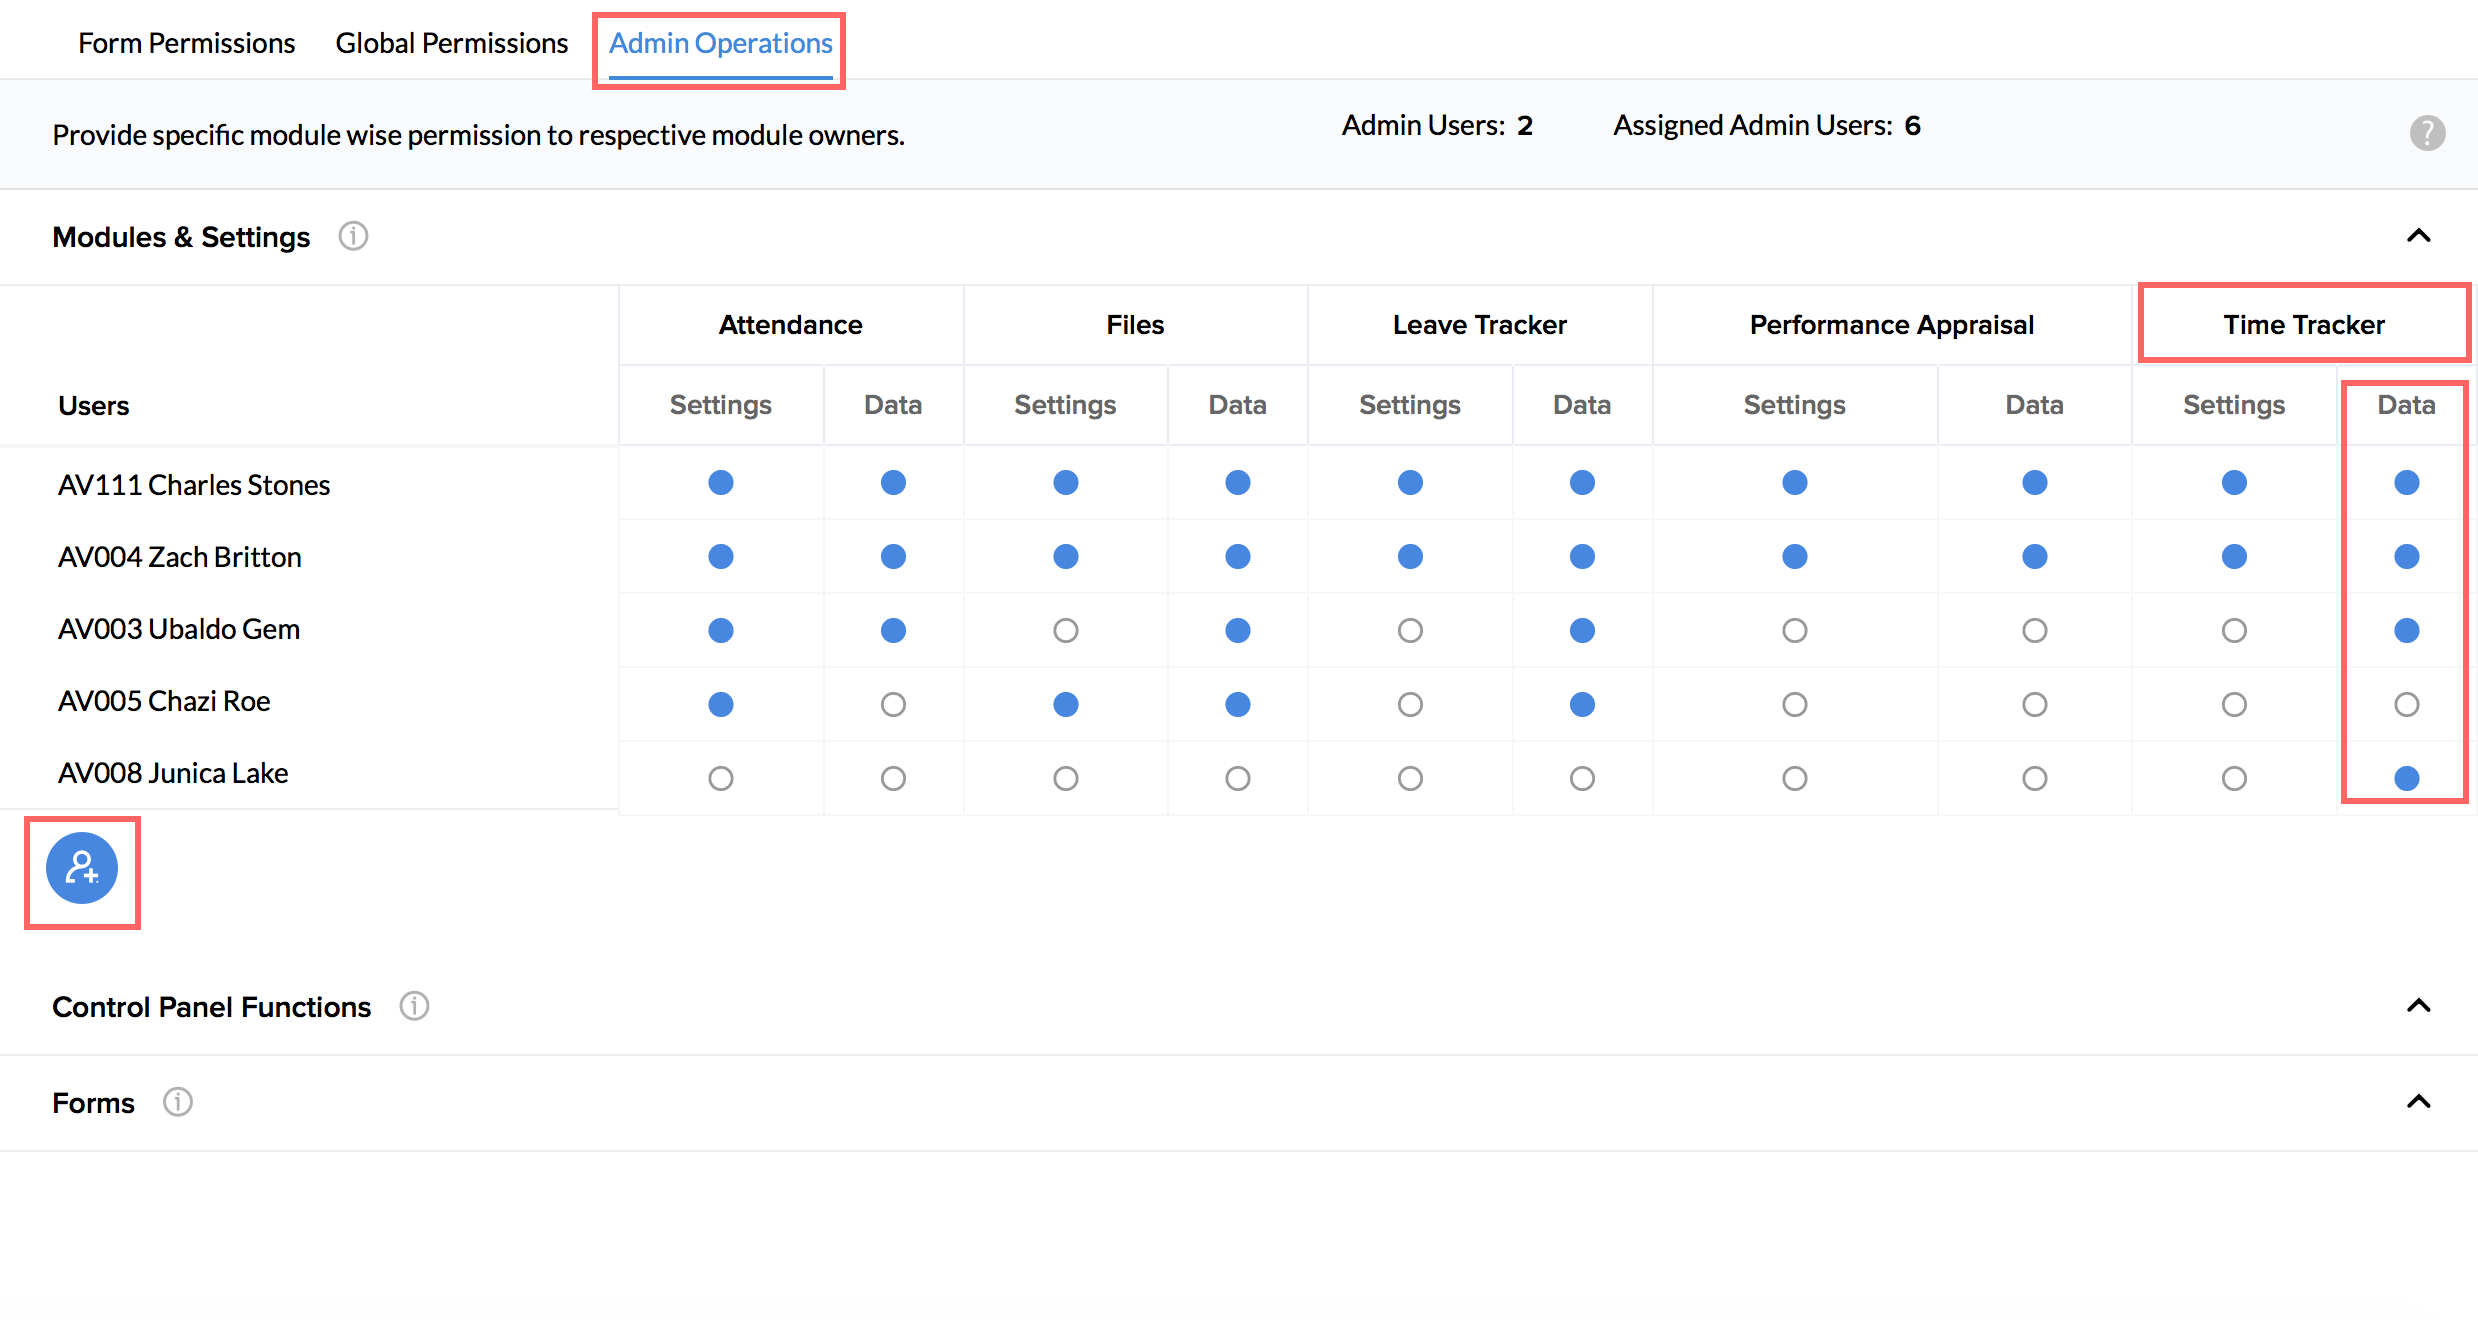Viewport: 2478px width, 1320px height.
Task: Switch to the Form Permissions tab
Action: 186,44
